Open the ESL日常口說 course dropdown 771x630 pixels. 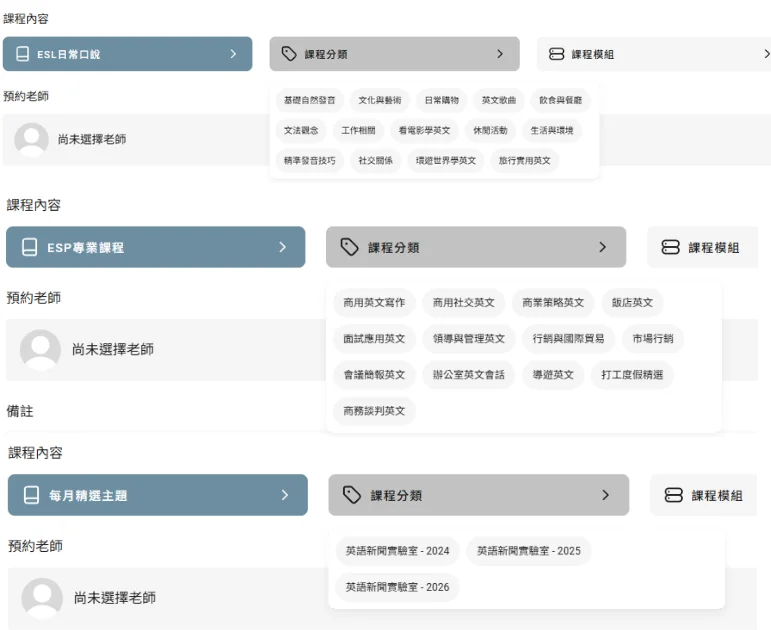[x=127, y=54]
